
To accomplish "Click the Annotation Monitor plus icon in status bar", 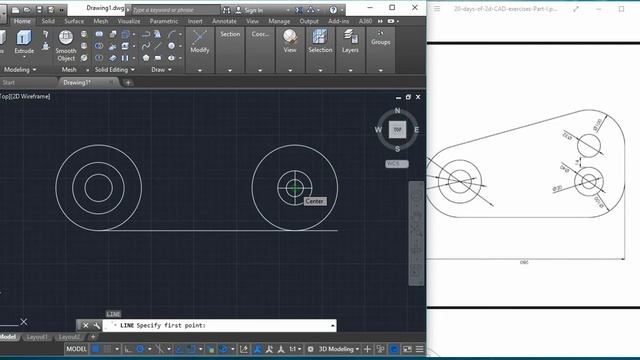I will 367,349.
